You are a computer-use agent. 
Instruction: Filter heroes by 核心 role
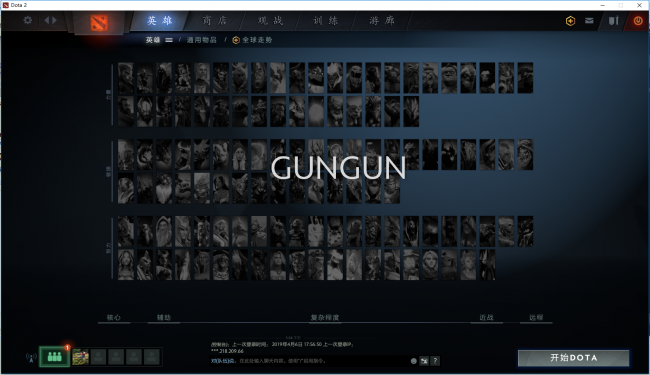114,317
